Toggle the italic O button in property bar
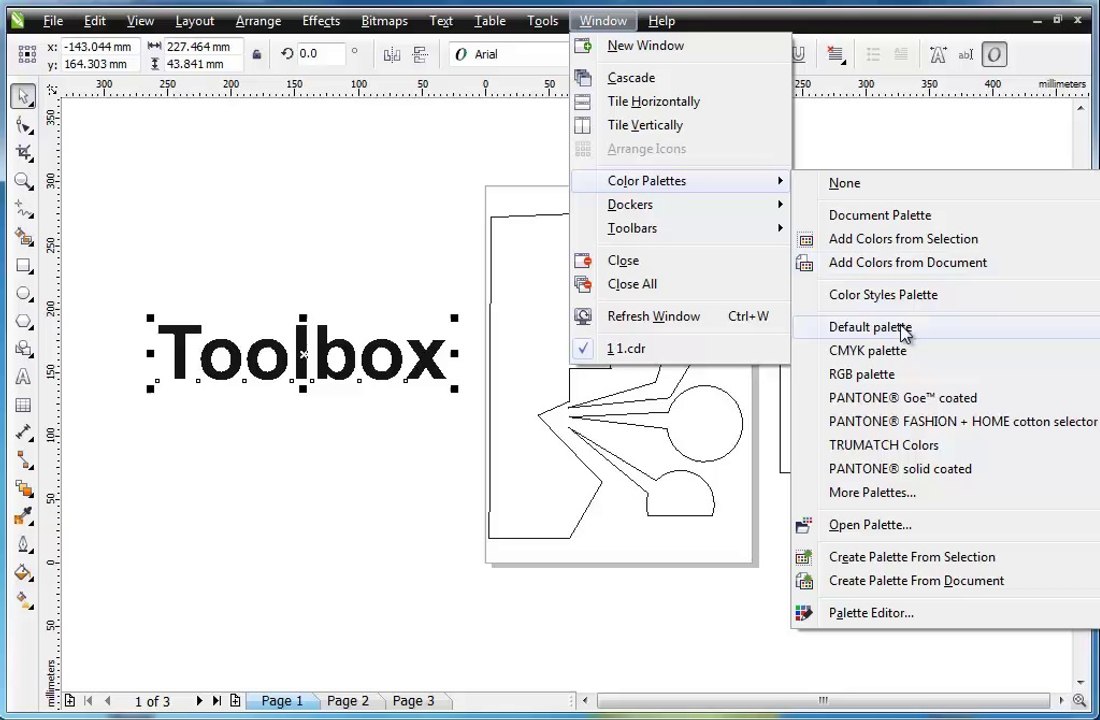The image size is (1100, 720). click(x=994, y=55)
